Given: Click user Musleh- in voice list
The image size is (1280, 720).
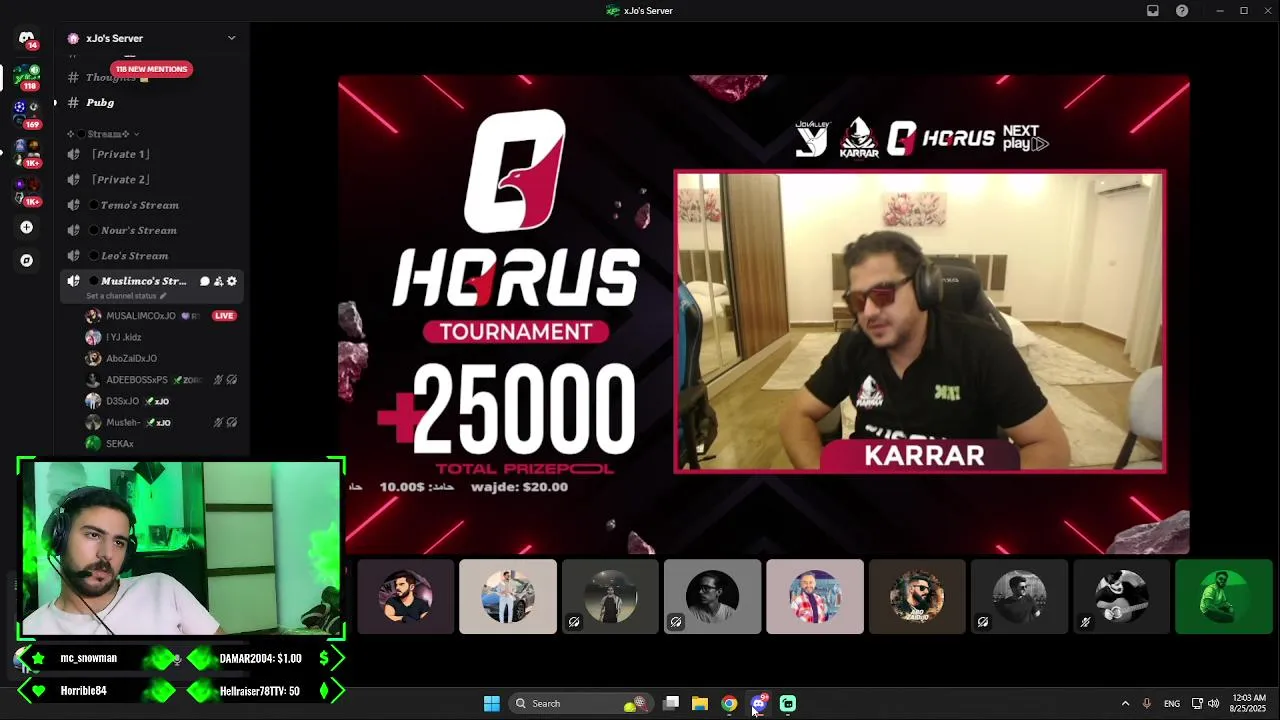Looking at the screenshot, I should tap(162, 423).
